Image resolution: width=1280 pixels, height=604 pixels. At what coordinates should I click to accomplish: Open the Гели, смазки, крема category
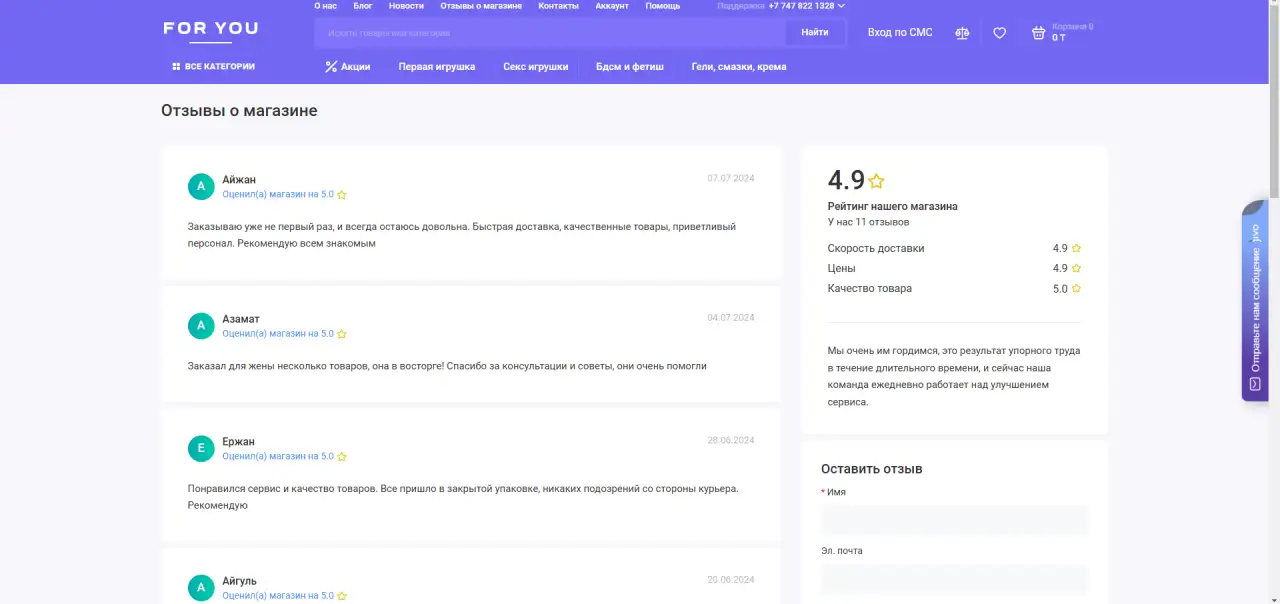tap(738, 67)
